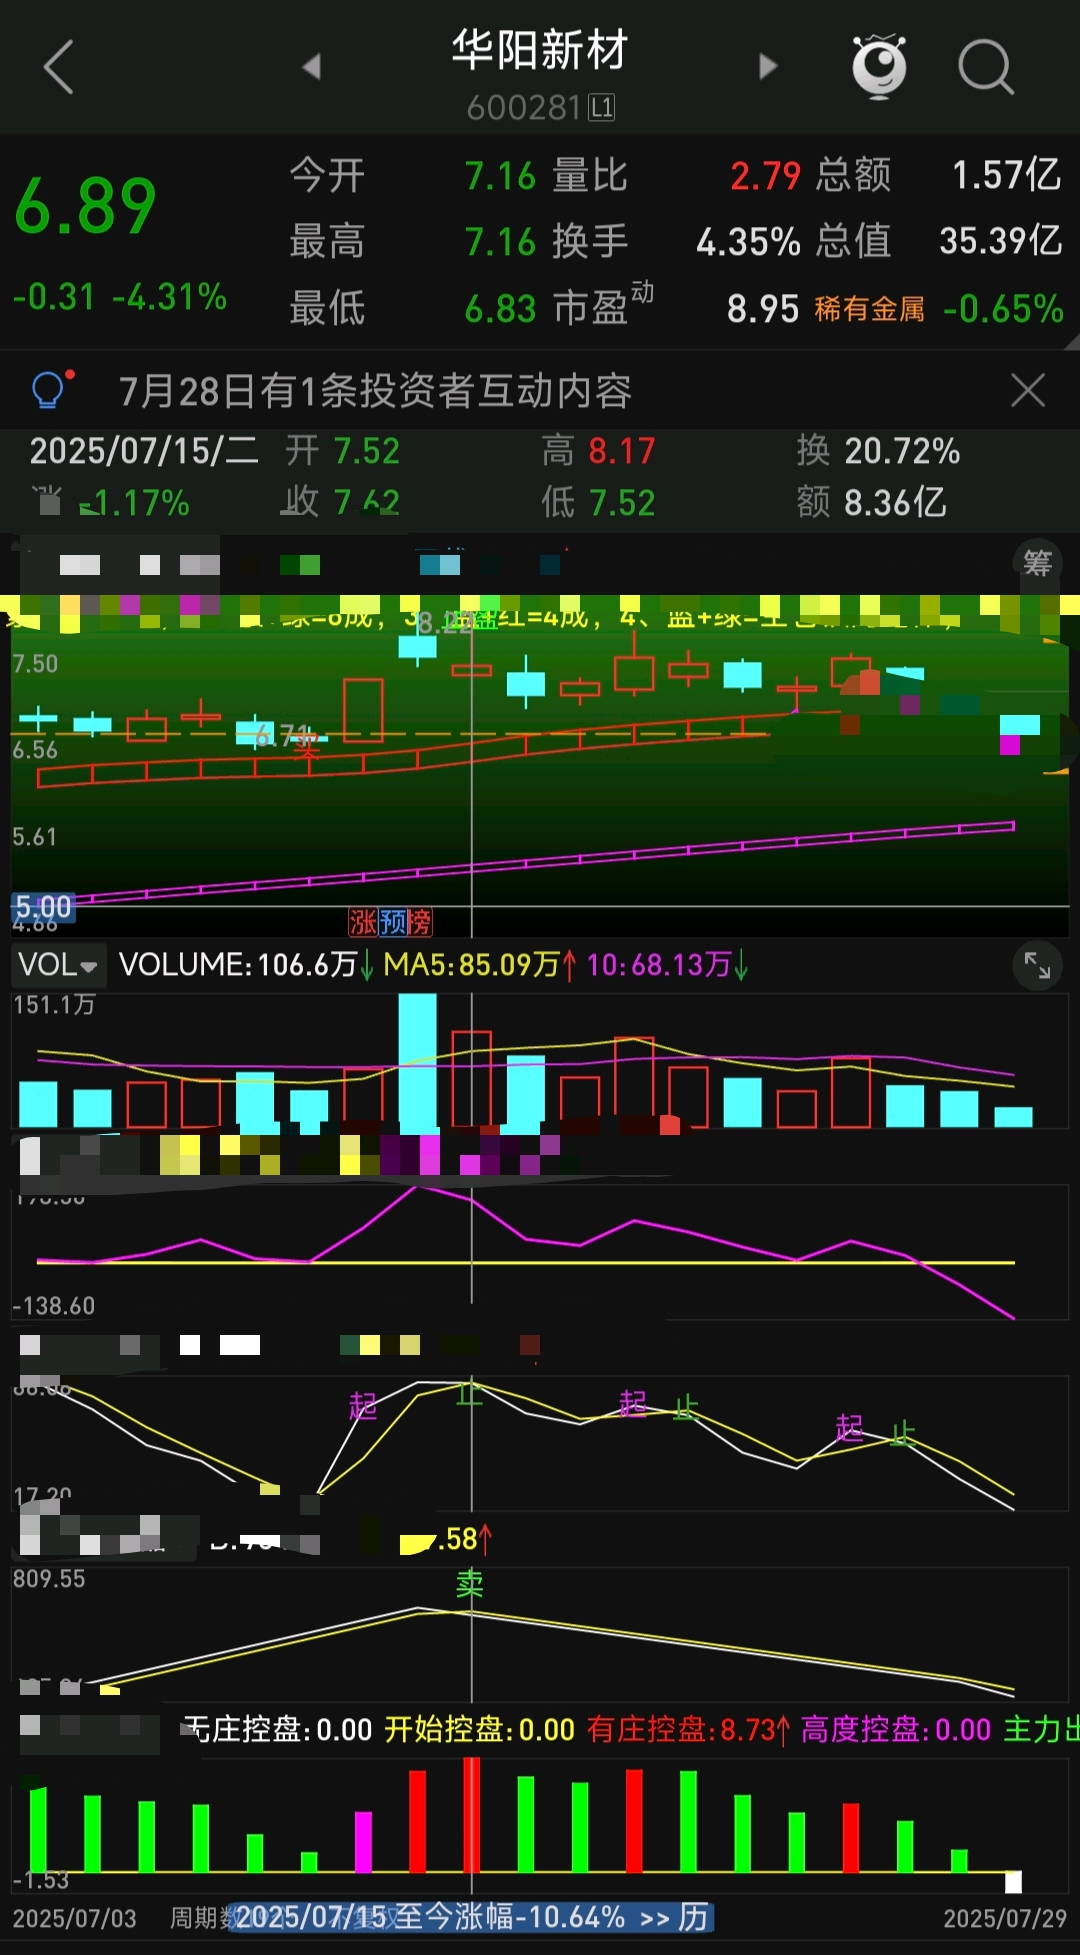Tap the stock title 华阳新材
This screenshot has width=1080, height=1955.
pyautogui.click(x=540, y=50)
